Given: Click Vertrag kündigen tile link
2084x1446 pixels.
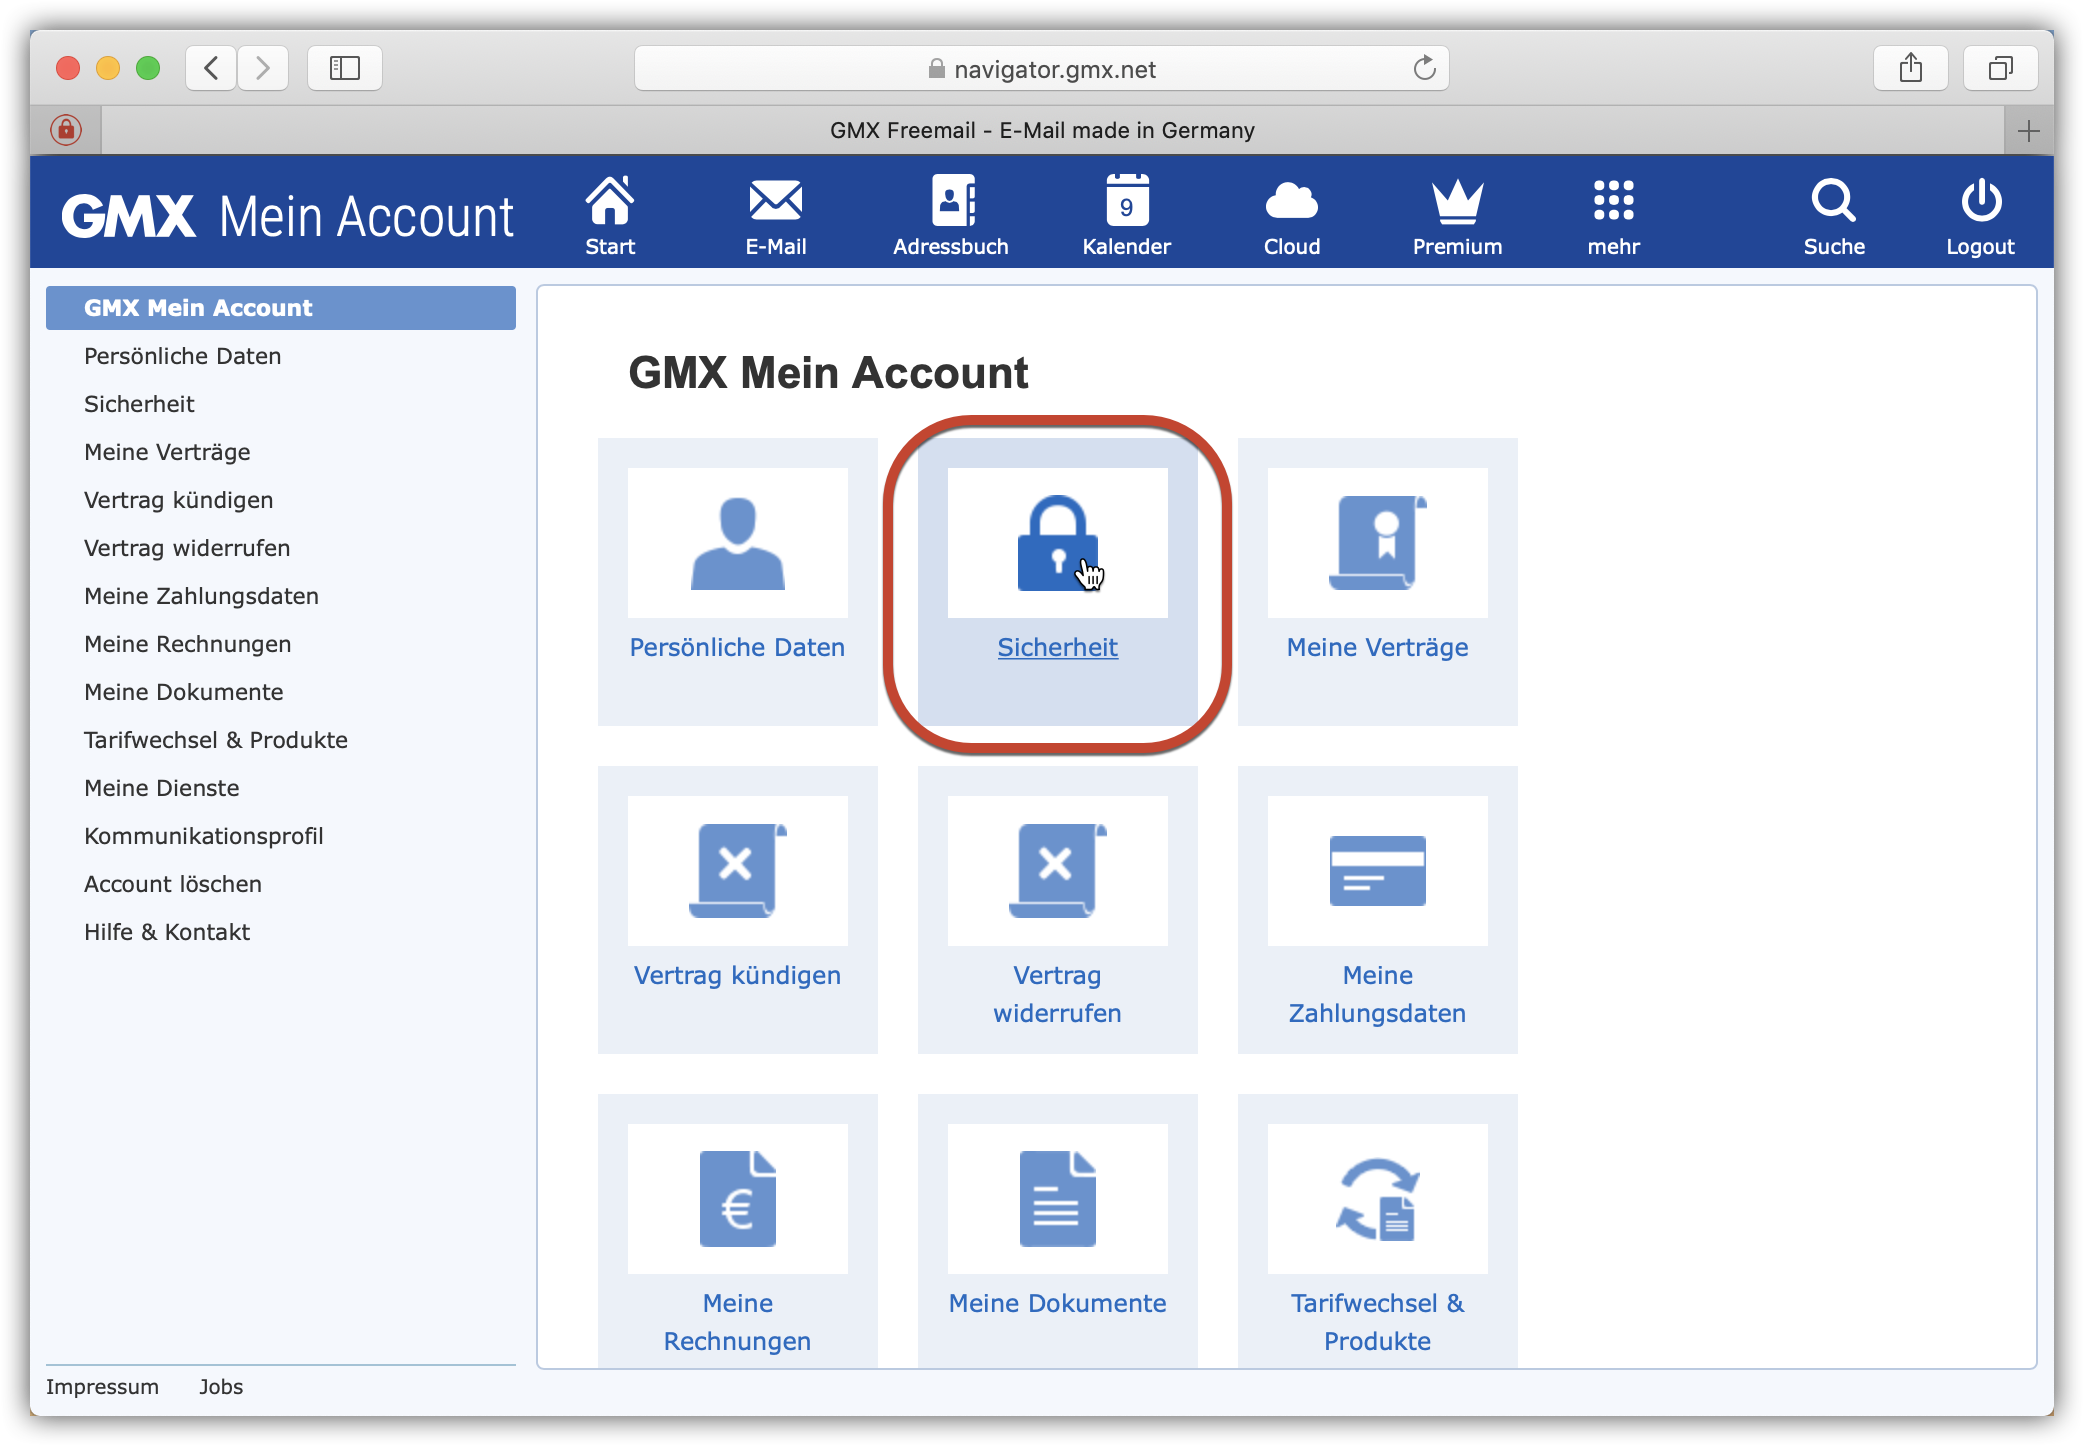Looking at the screenshot, I should click(737, 976).
